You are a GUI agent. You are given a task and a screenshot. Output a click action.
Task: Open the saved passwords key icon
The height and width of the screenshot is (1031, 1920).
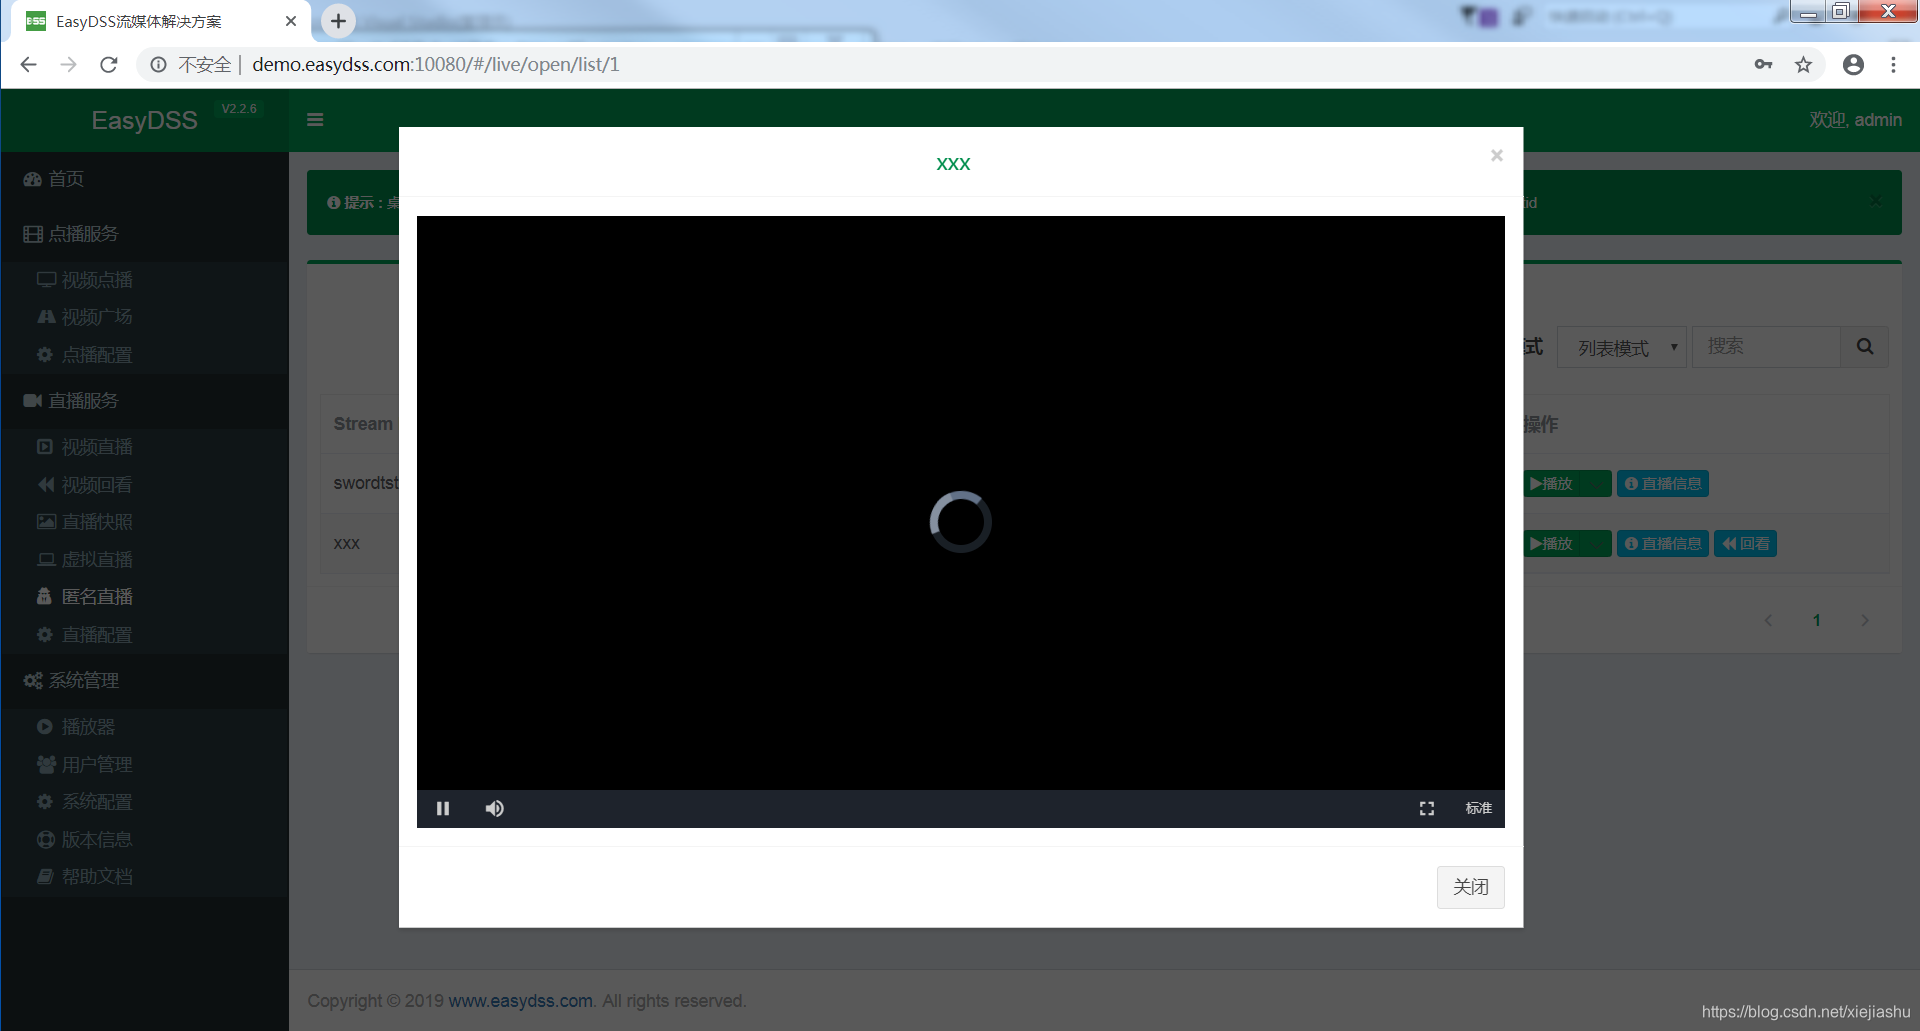pos(1763,65)
